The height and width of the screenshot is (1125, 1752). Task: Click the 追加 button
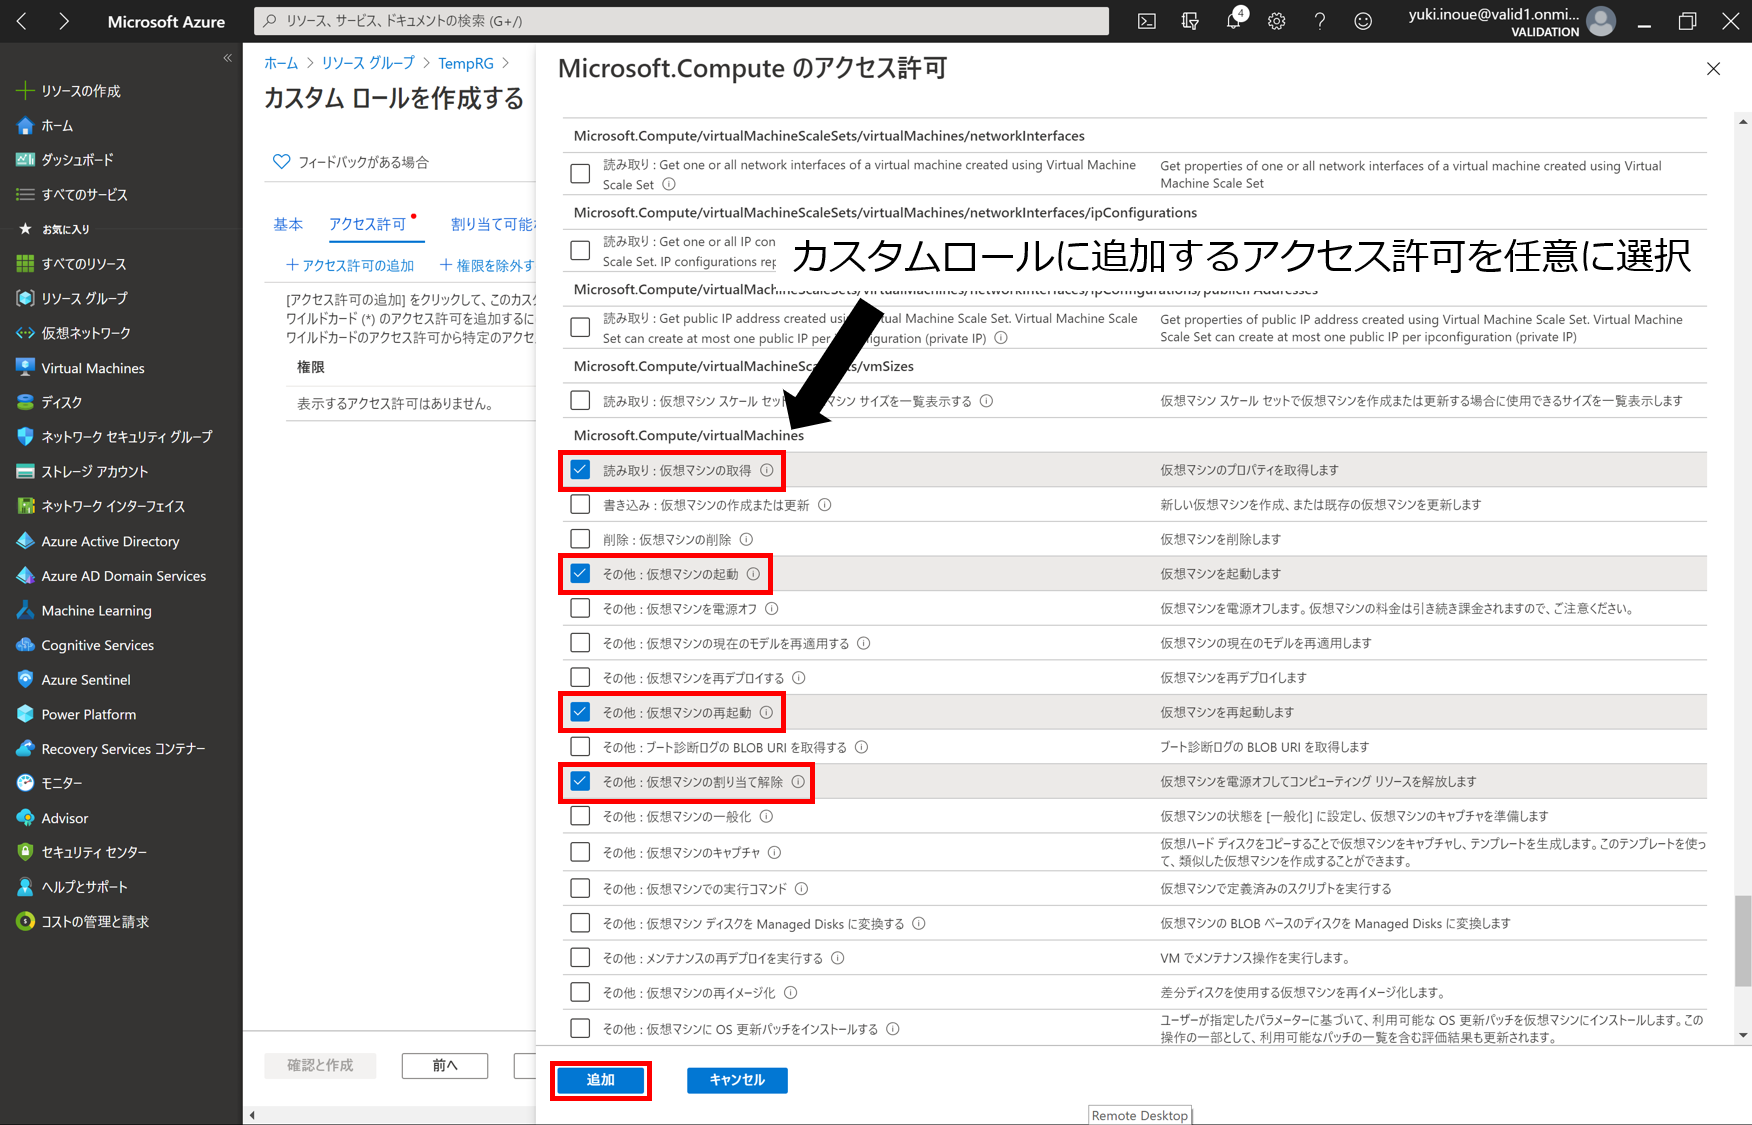pyautogui.click(x=601, y=1080)
